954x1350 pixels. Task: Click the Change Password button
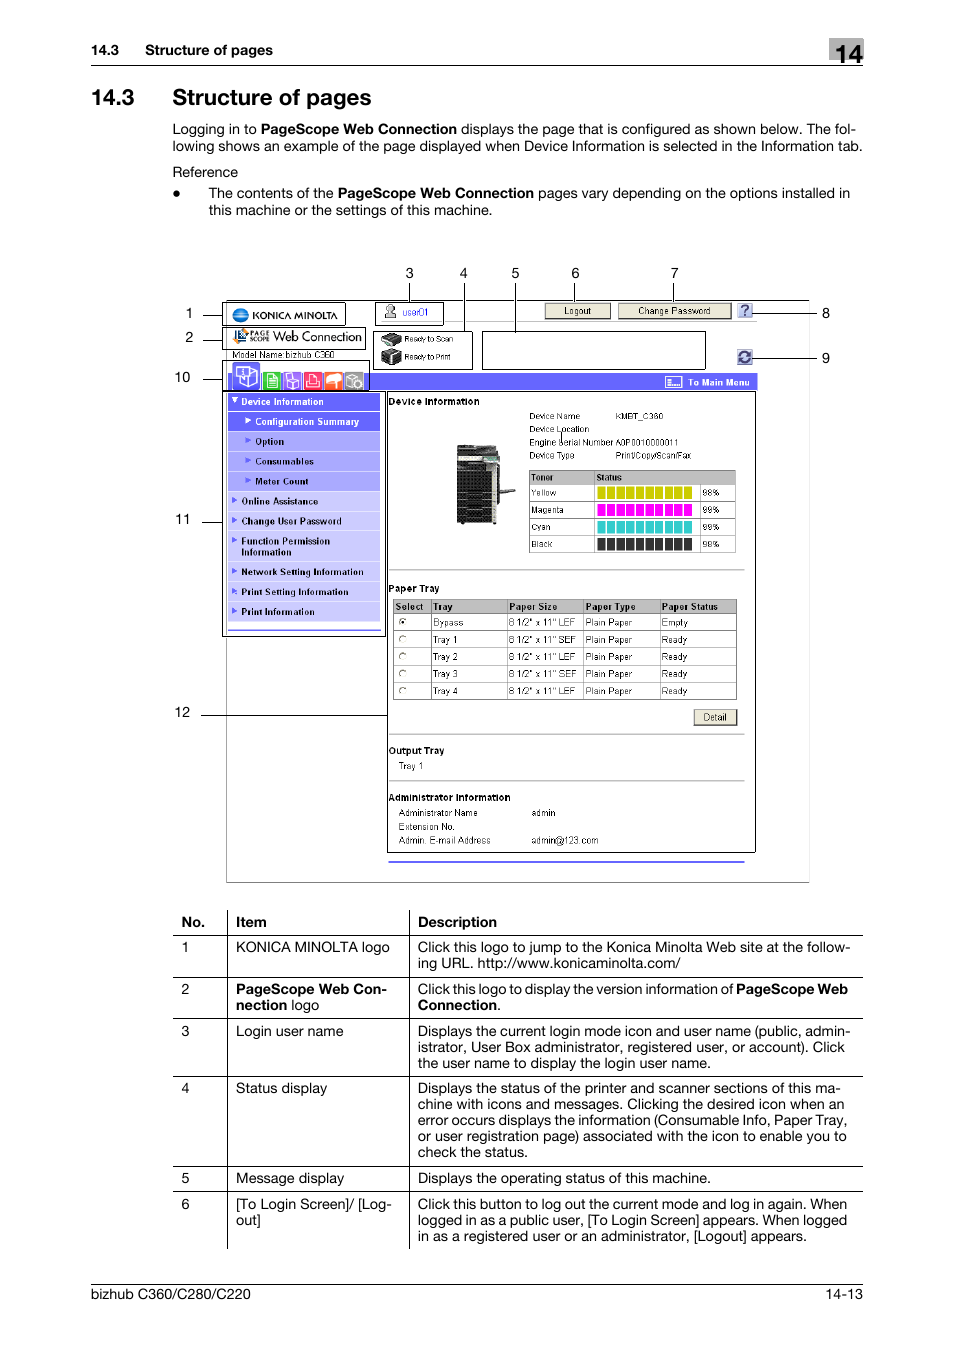(x=674, y=311)
